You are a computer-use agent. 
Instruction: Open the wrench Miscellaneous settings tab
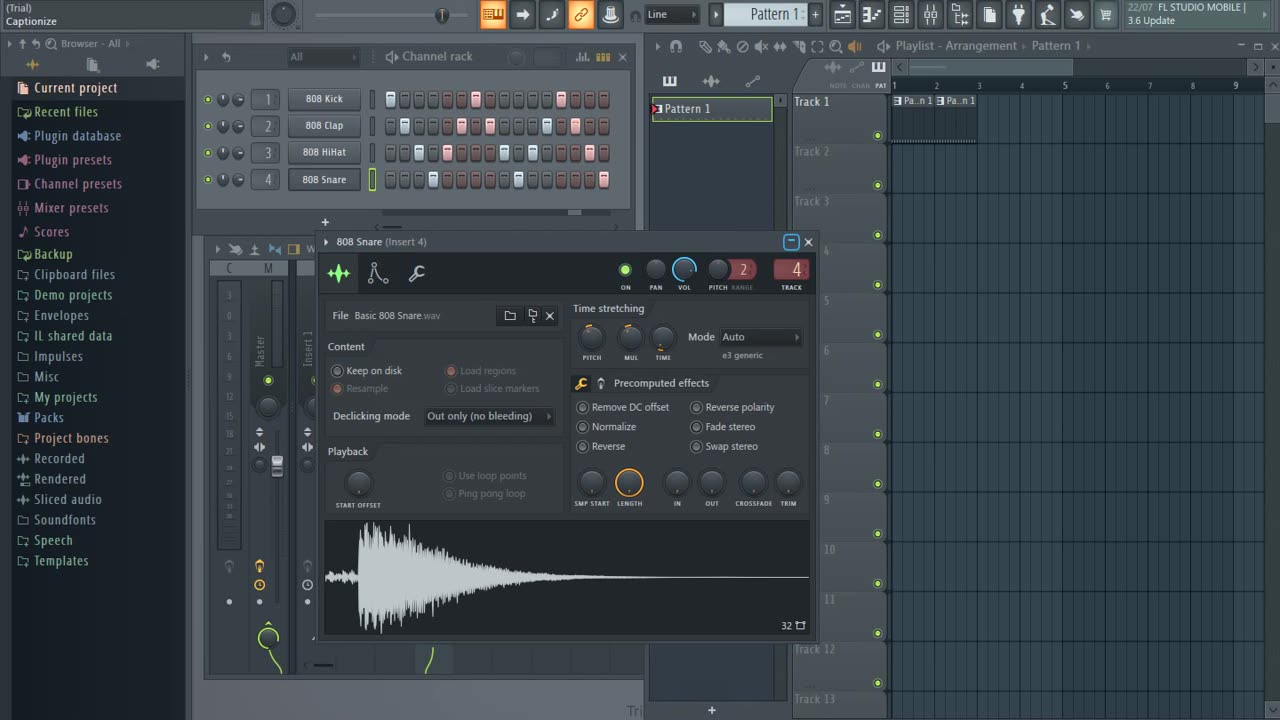(x=417, y=273)
